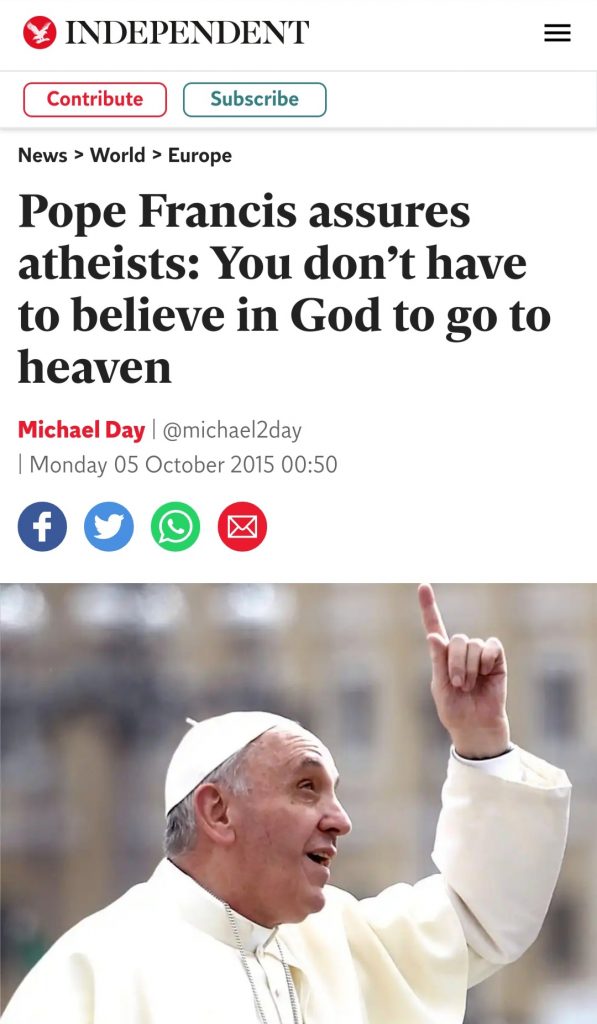This screenshot has width=597, height=1024.
Task: Click the Subscribe button
Action: coord(255,99)
